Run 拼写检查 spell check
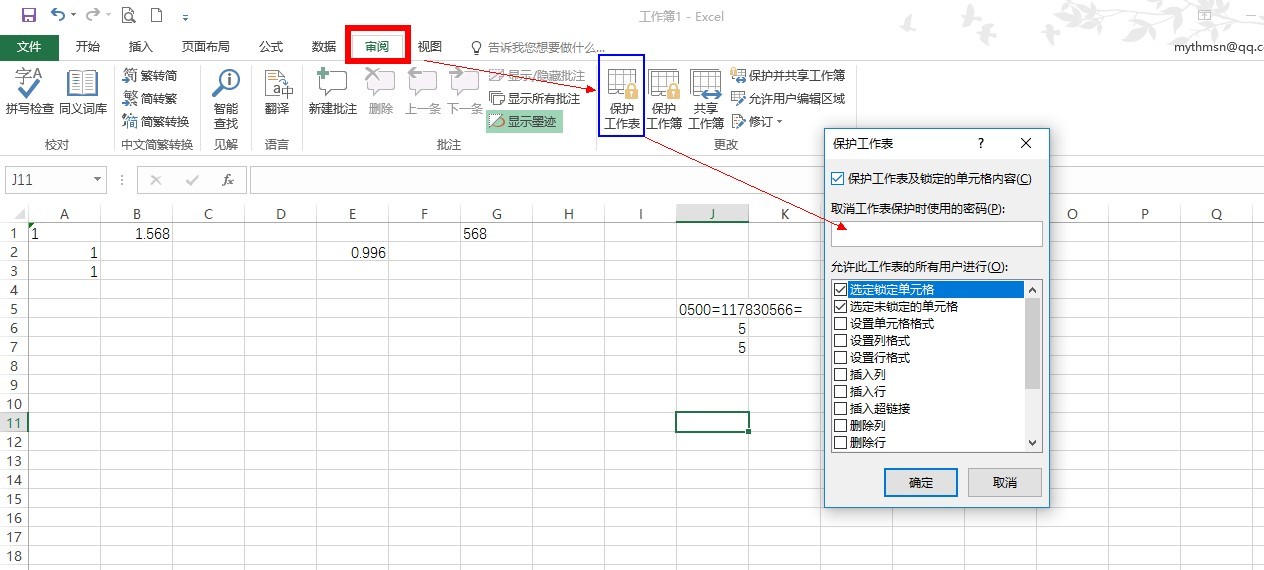 [x=29, y=92]
